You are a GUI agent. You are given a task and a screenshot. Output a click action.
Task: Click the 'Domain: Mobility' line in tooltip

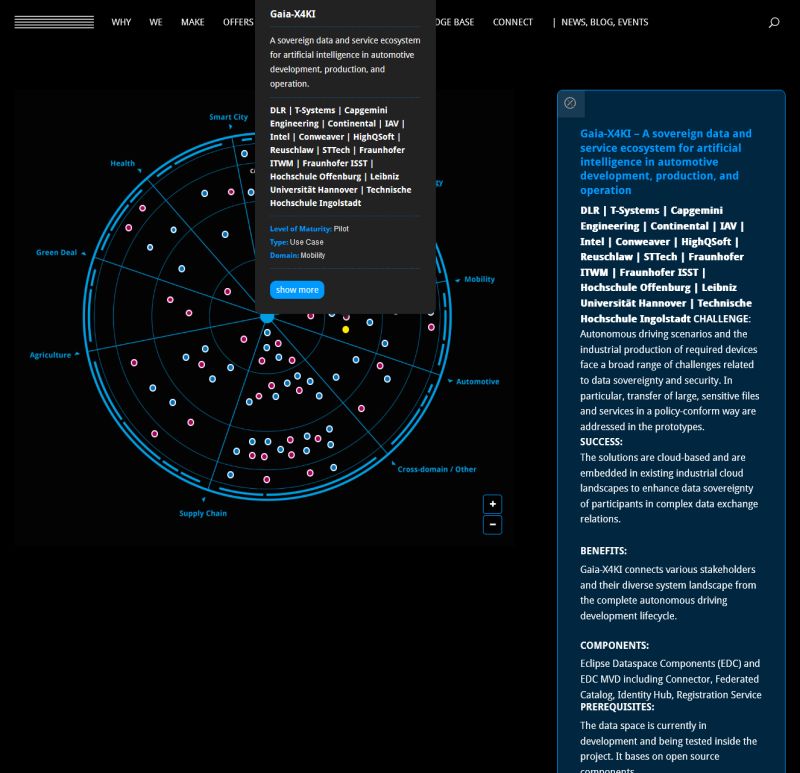coord(297,255)
